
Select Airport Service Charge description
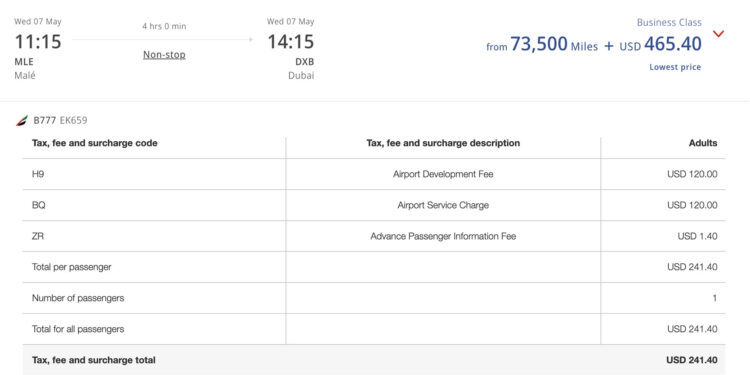[x=443, y=205]
